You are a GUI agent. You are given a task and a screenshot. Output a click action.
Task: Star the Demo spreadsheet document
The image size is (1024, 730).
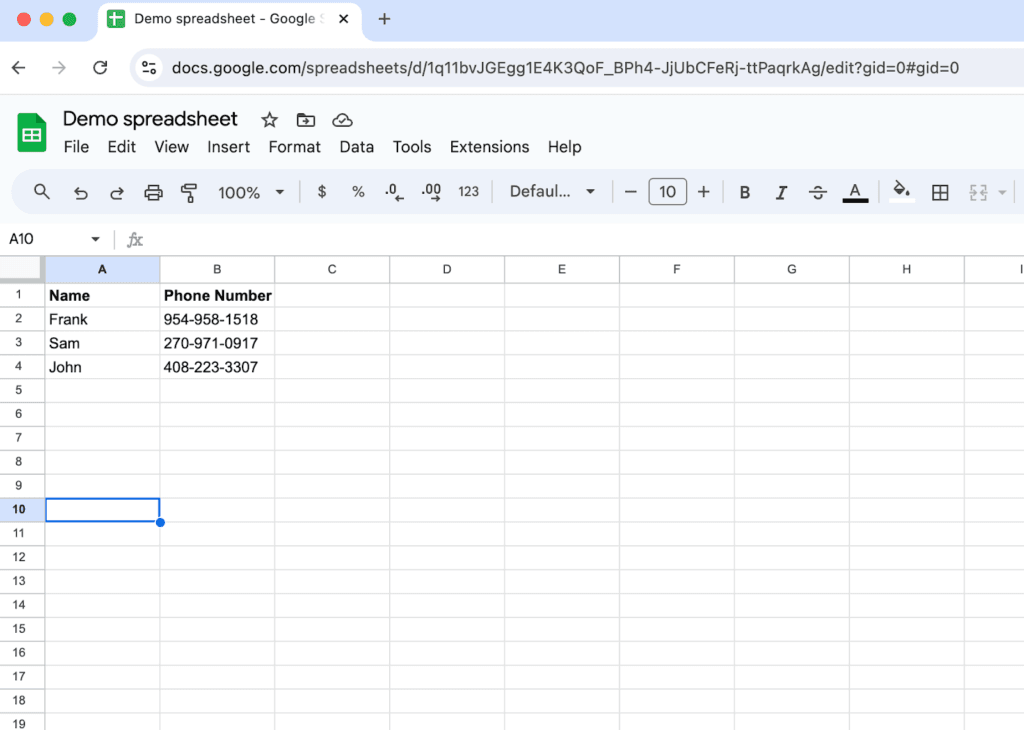pos(268,119)
